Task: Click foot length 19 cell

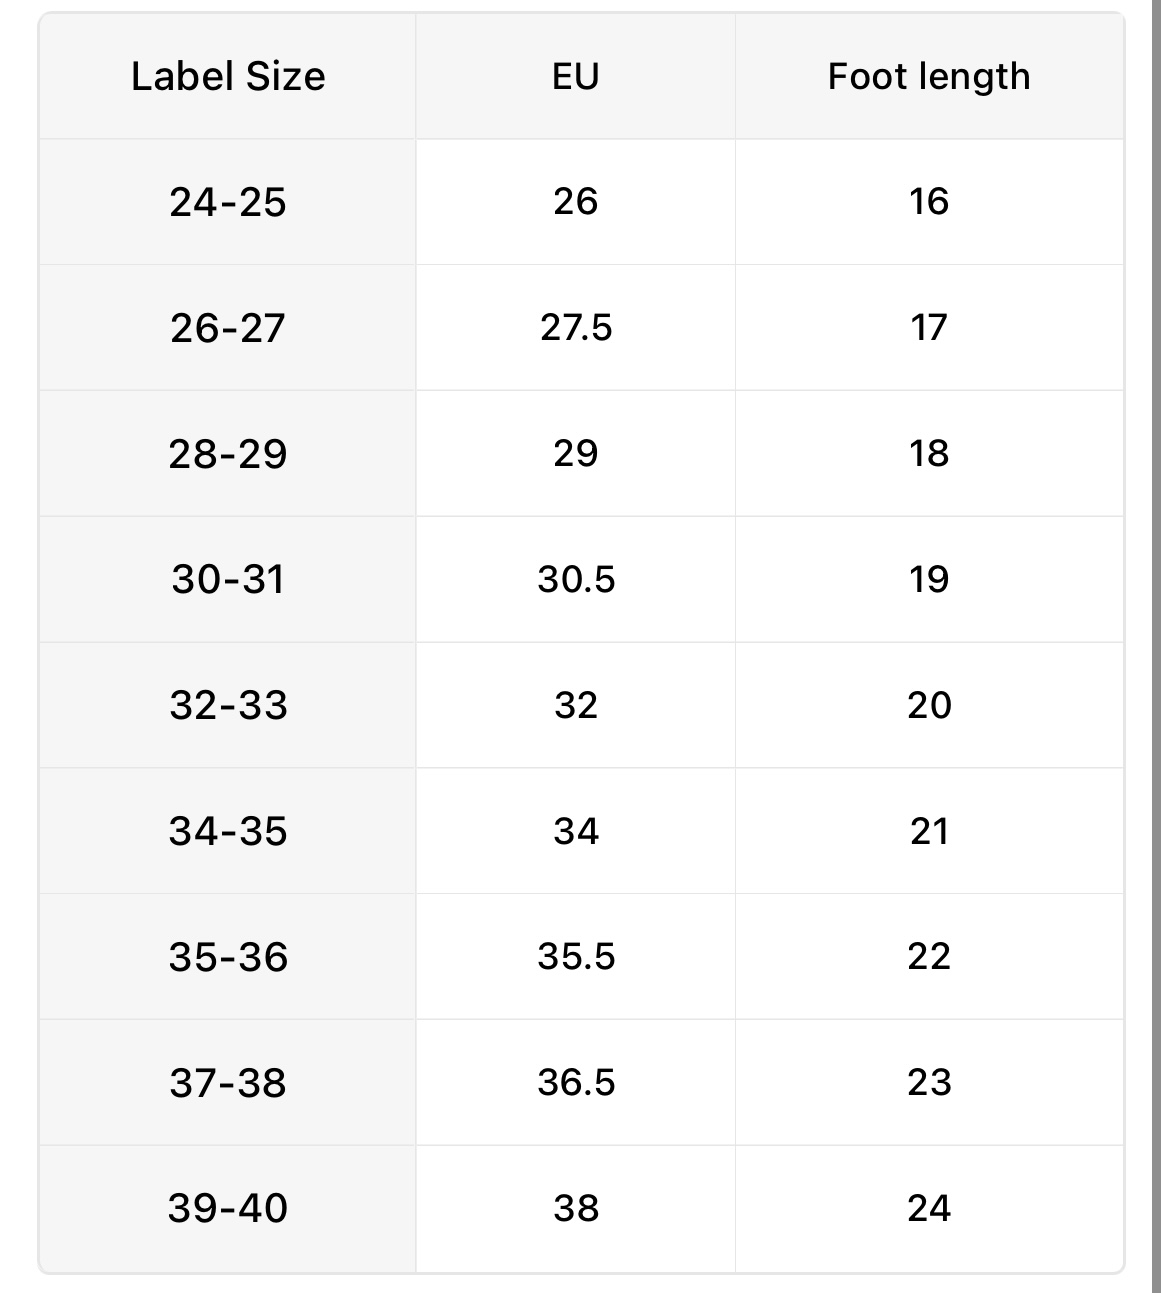Action: (929, 580)
